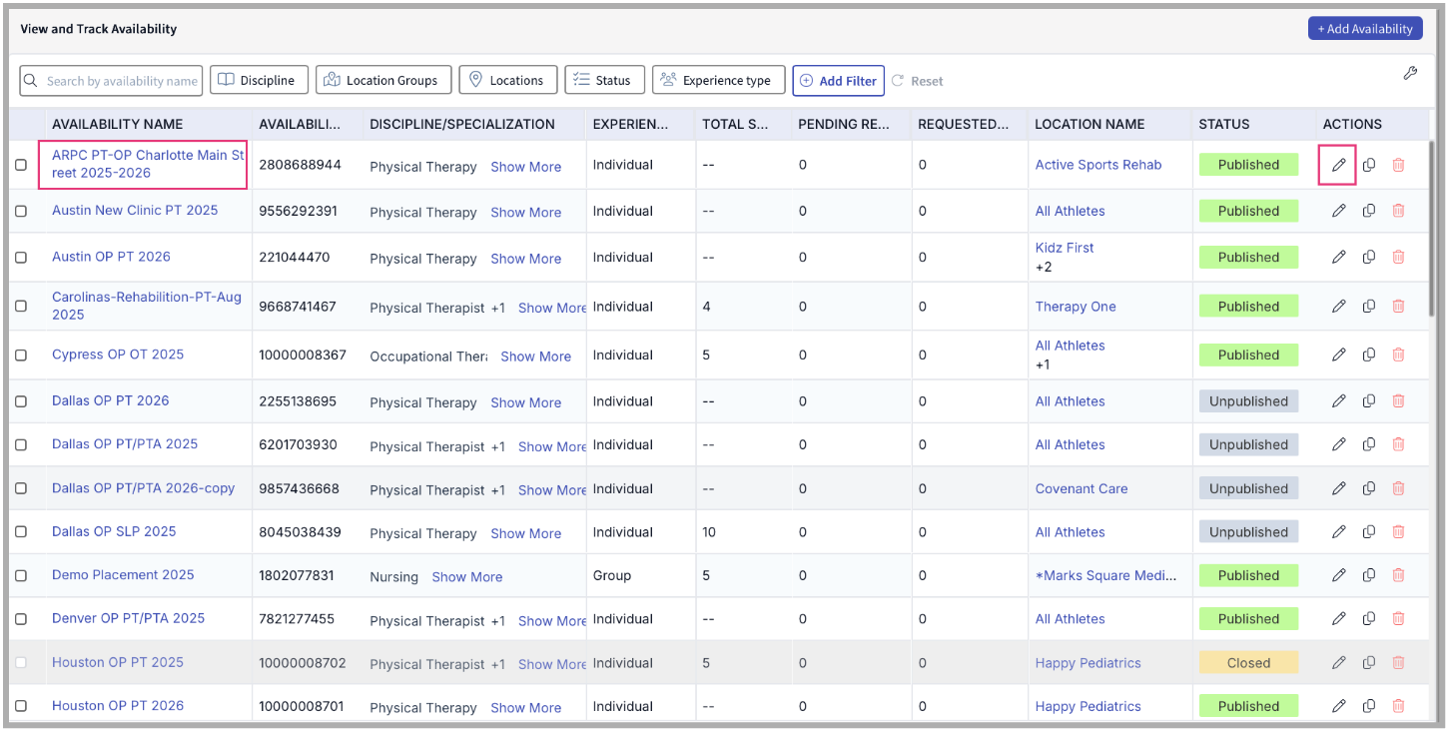Screen dimensions: 1451x733
Task: Open the Discipline filter dropdown
Action: click(258, 80)
